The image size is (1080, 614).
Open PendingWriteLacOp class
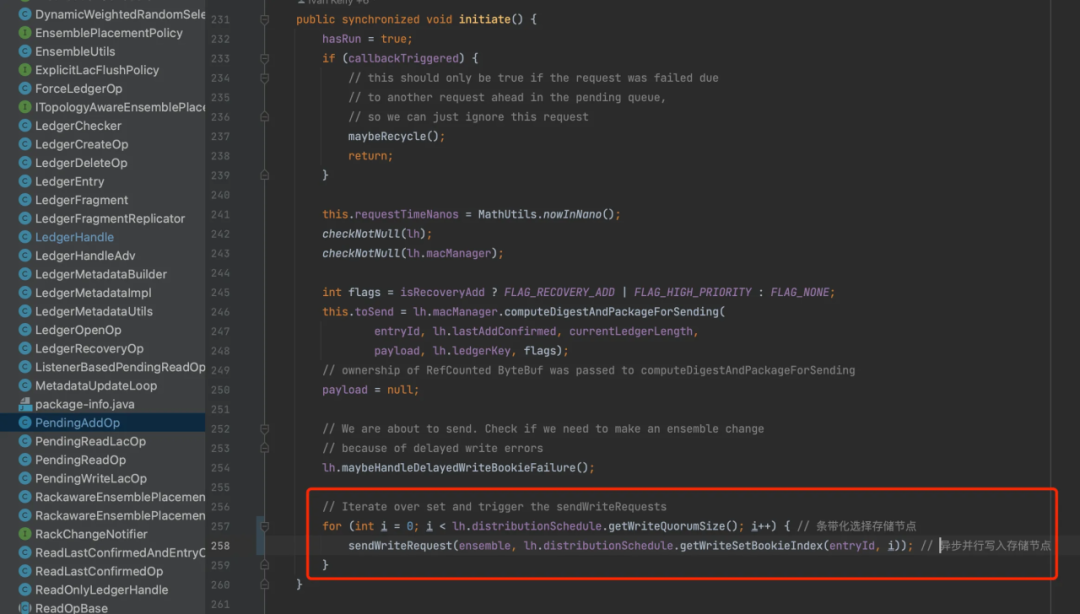91,479
